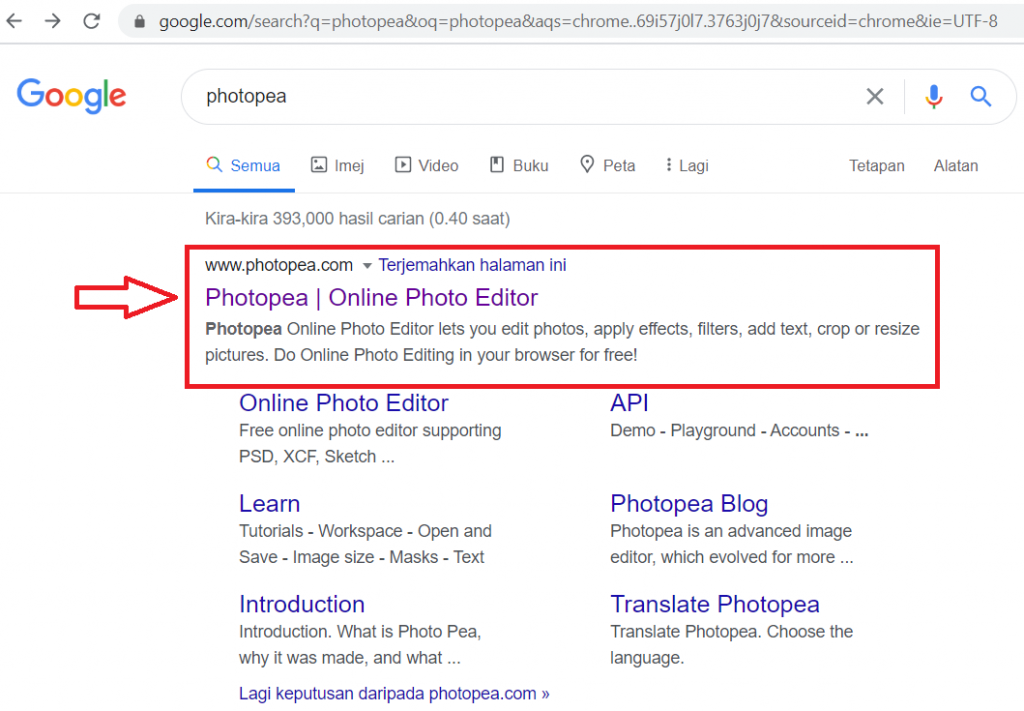Clear search with the X icon
The height and width of the screenshot is (711, 1024).
pos(874,97)
